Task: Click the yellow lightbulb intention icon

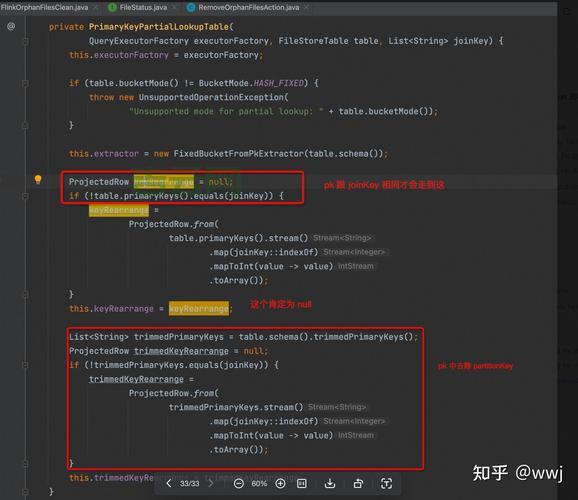Action: tap(38, 180)
